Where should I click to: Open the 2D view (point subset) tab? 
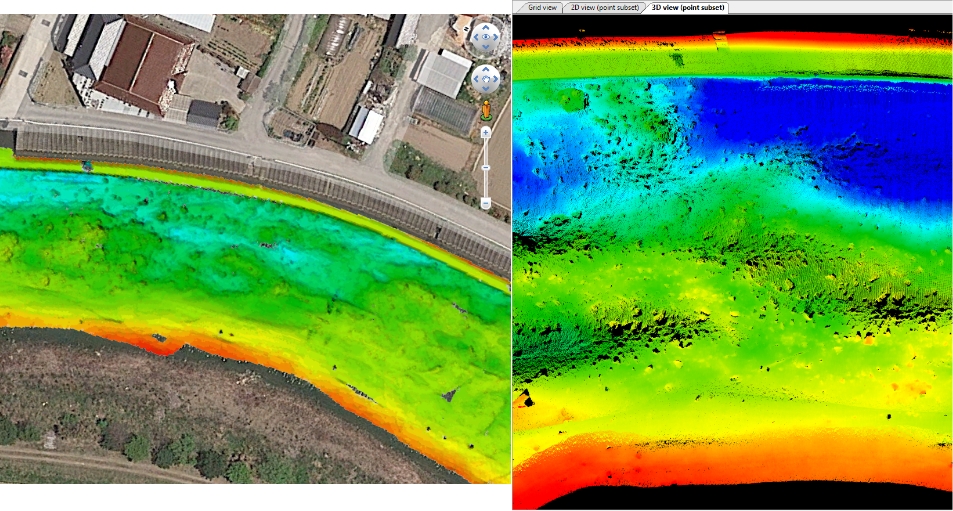(604, 7)
